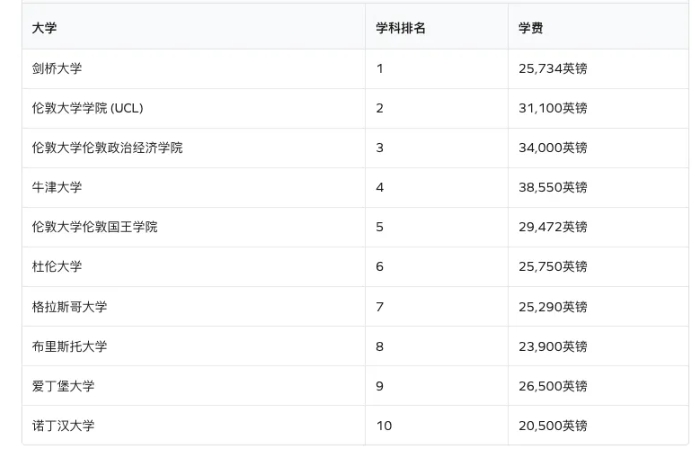The width and height of the screenshot is (698, 456).
Task: Click the 伦敦大学伦敦政治经济学院 cell
Action: click(108, 147)
